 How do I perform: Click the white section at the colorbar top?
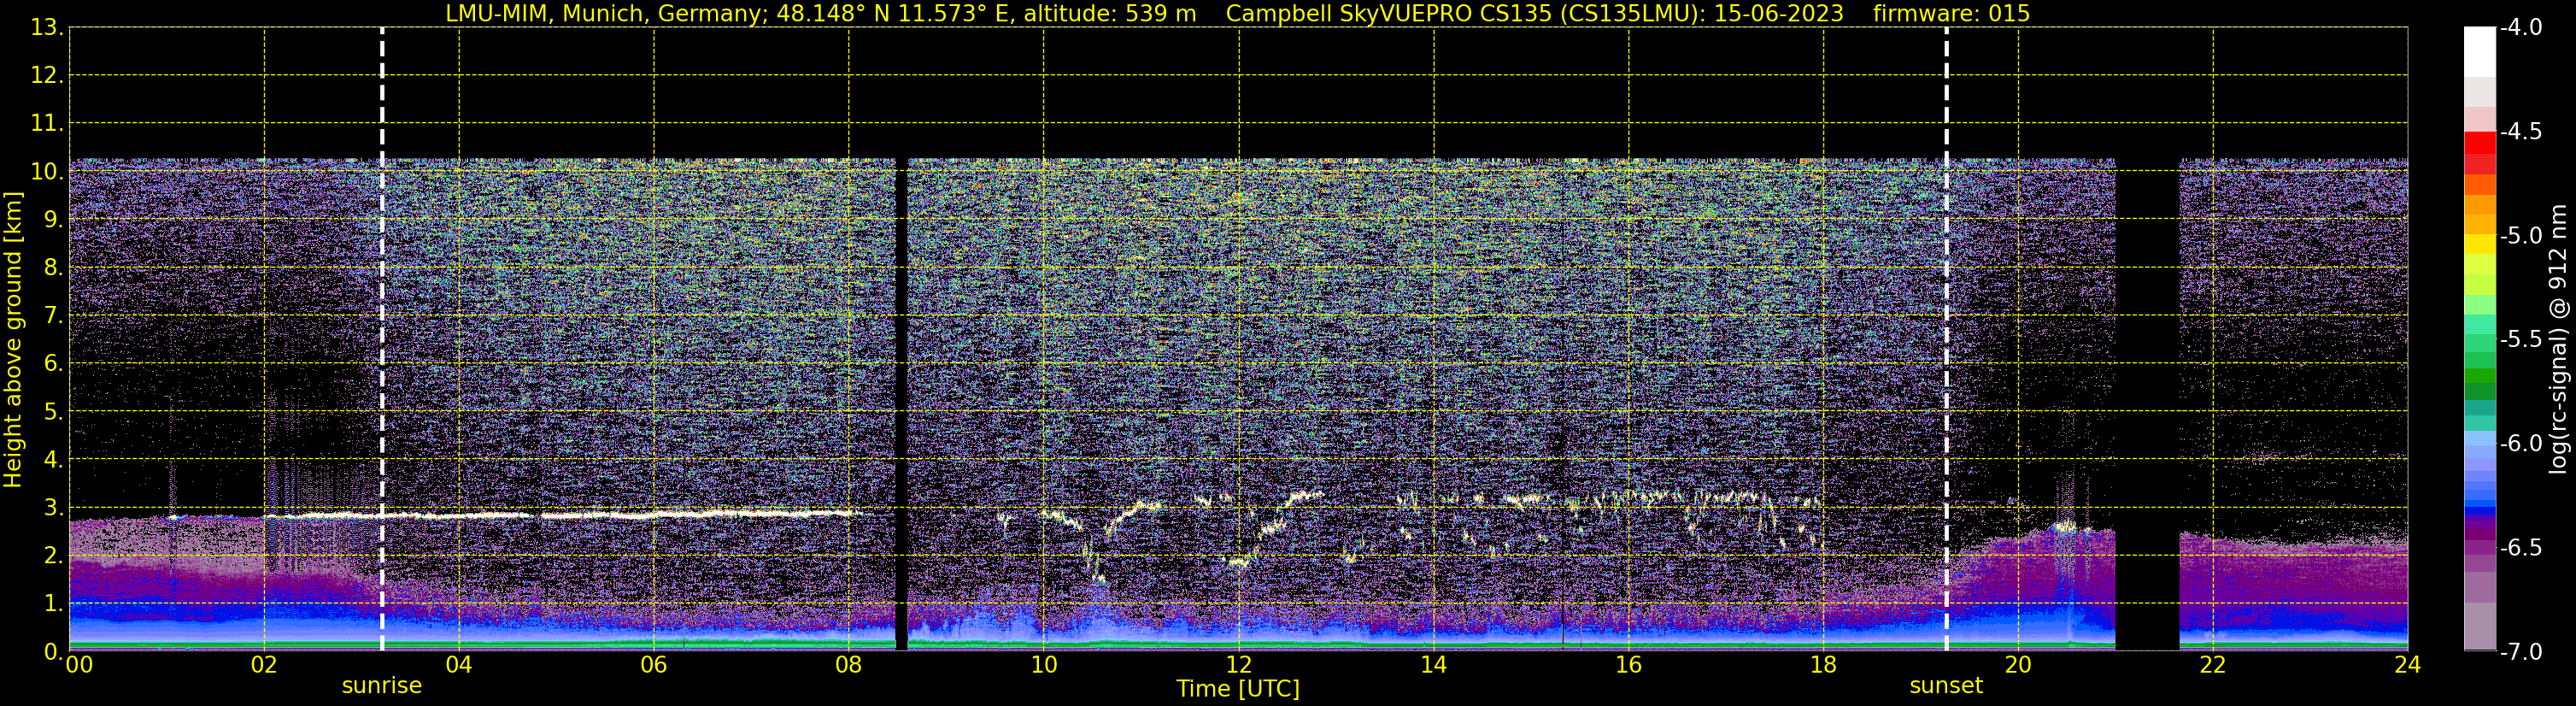(2479, 52)
